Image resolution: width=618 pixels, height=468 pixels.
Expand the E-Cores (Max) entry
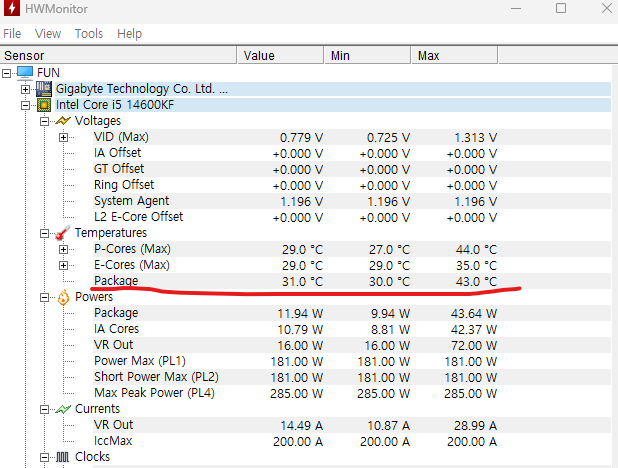pos(63,265)
